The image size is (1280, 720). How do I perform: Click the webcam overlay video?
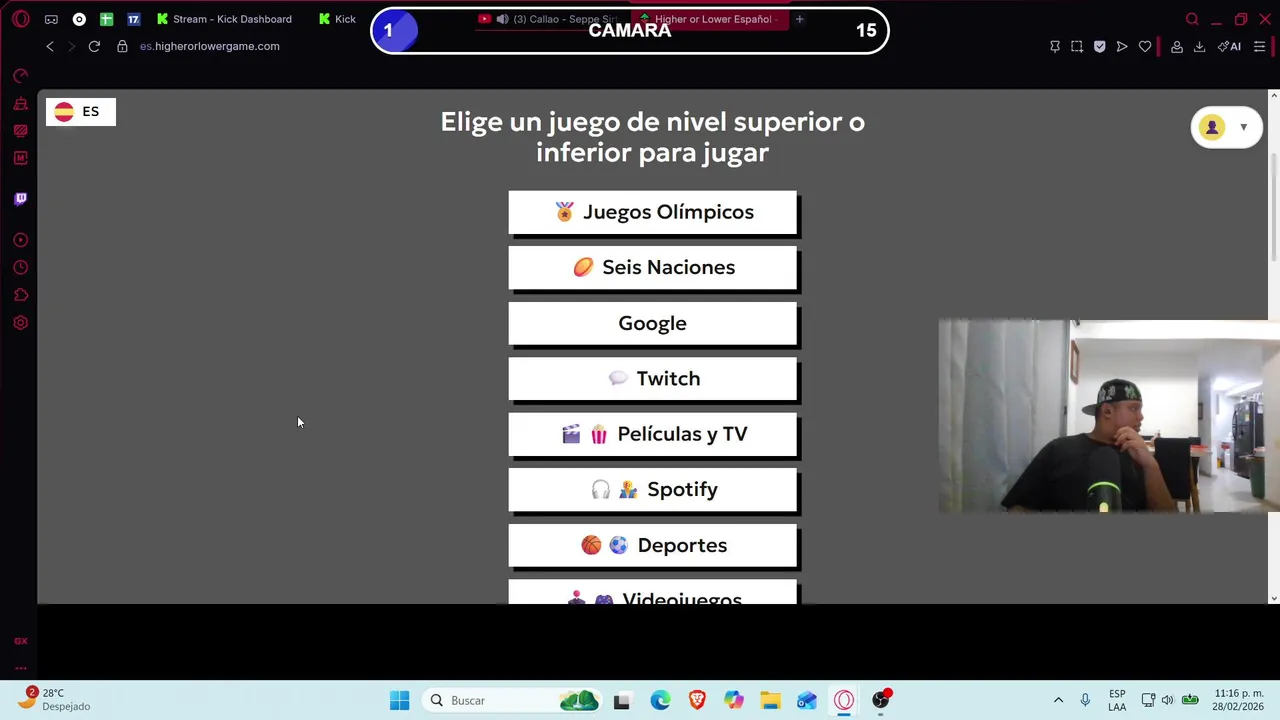pyautogui.click(x=1108, y=416)
